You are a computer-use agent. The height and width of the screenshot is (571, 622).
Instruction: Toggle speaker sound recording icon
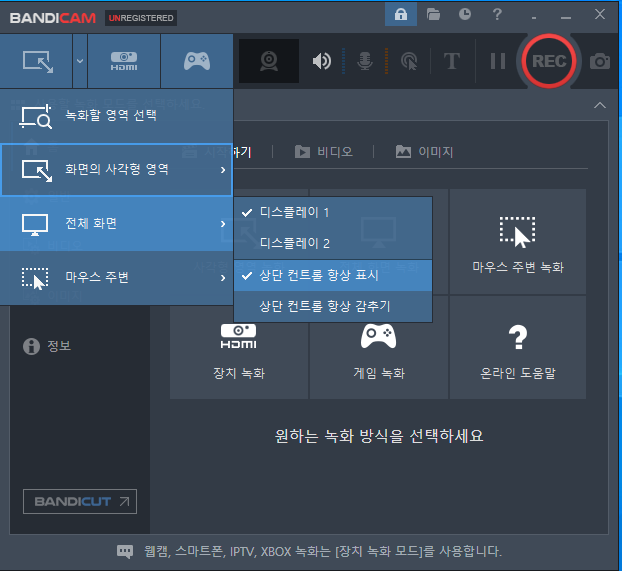322,61
